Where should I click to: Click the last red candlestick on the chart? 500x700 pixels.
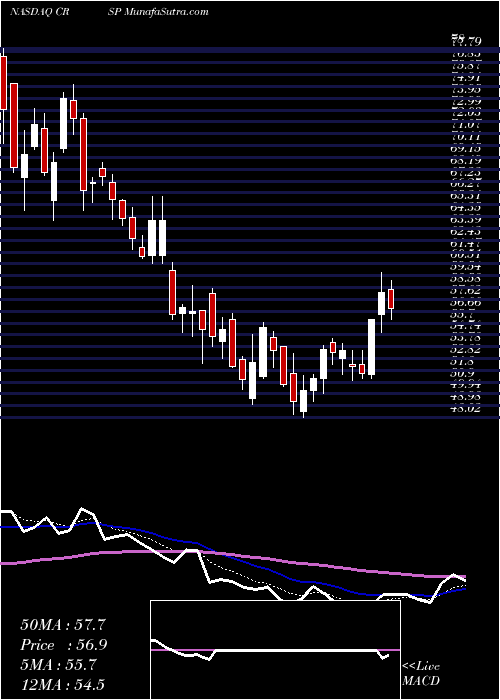point(391,299)
